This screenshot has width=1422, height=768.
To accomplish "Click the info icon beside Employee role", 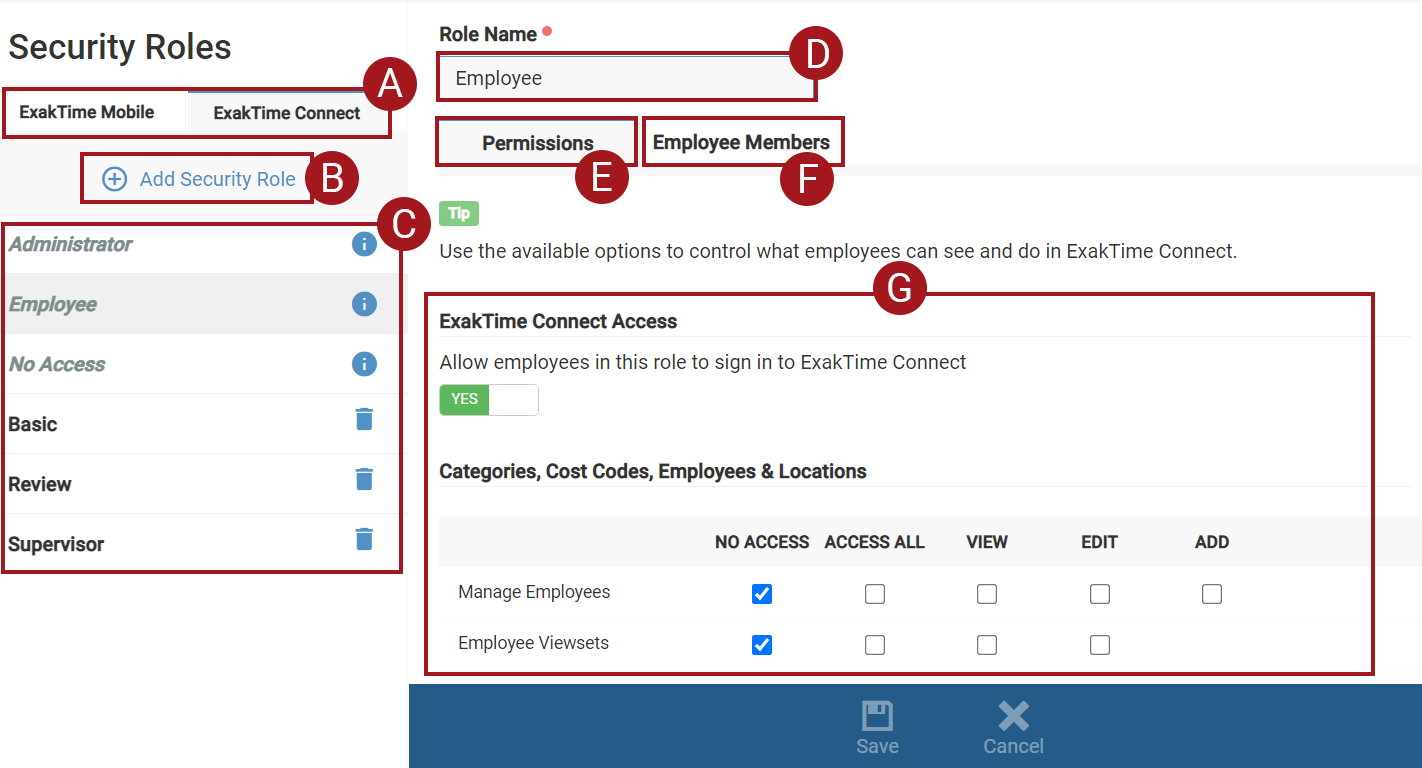I will pos(364,304).
